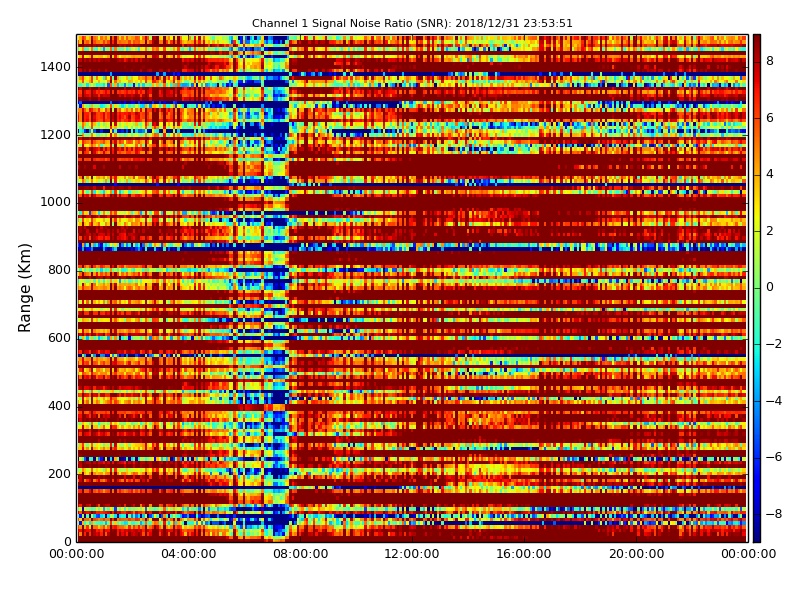Image resolution: width=800 pixels, height=600 pixels.
Task: Click the colorbar label −8
Action: [774, 514]
